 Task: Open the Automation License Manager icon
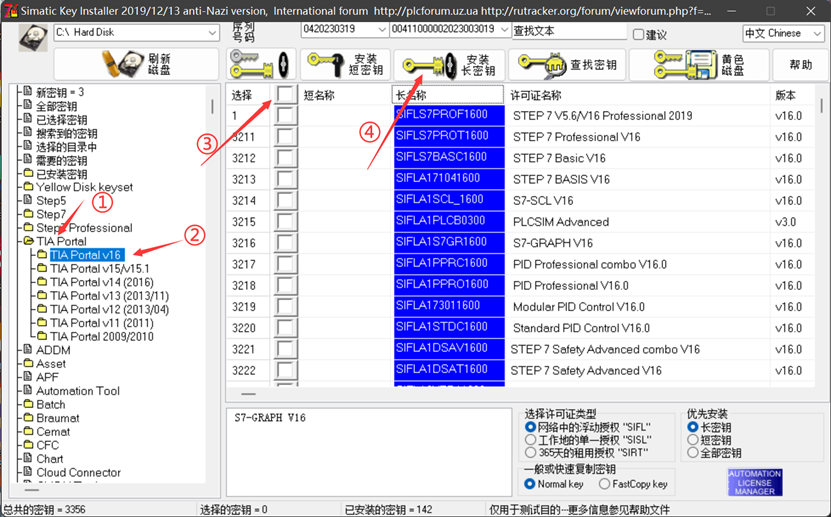click(754, 482)
